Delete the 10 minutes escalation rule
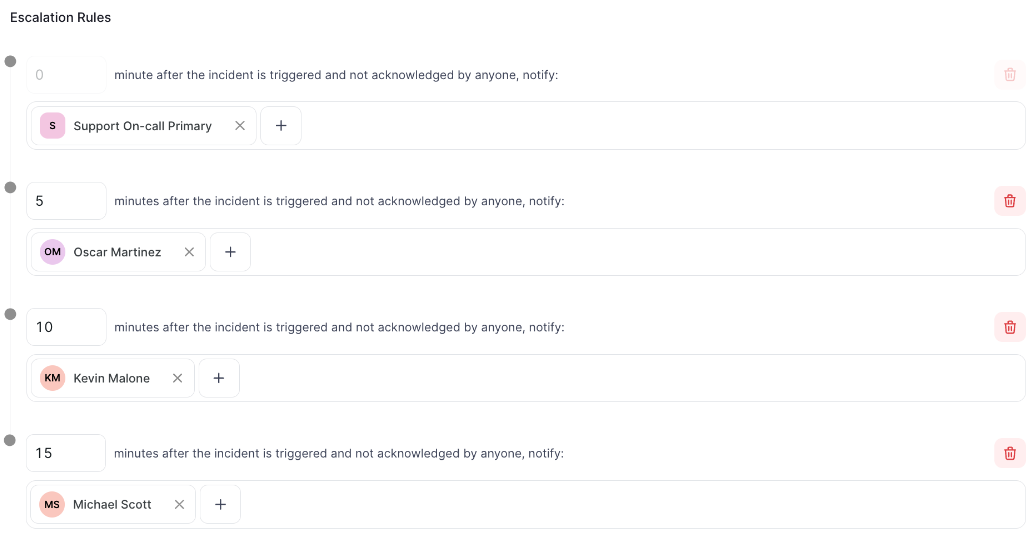 coord(1010,327)
